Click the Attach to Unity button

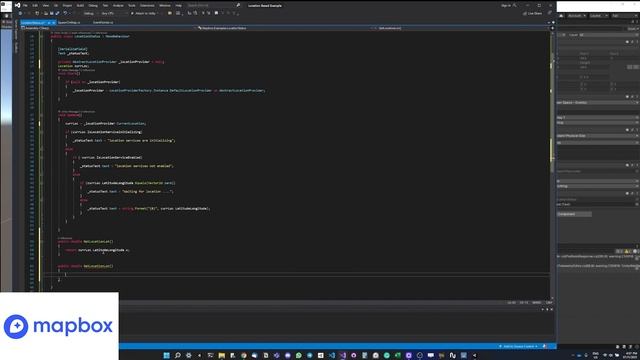tap(144, 13)
